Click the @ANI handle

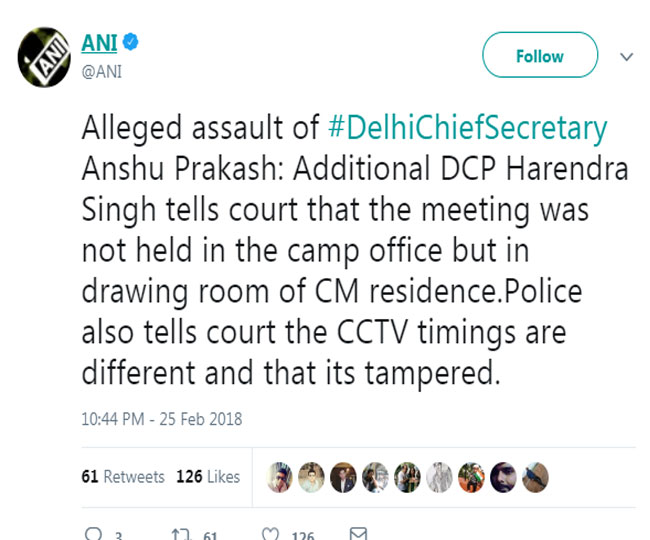[x=101, y=71]
